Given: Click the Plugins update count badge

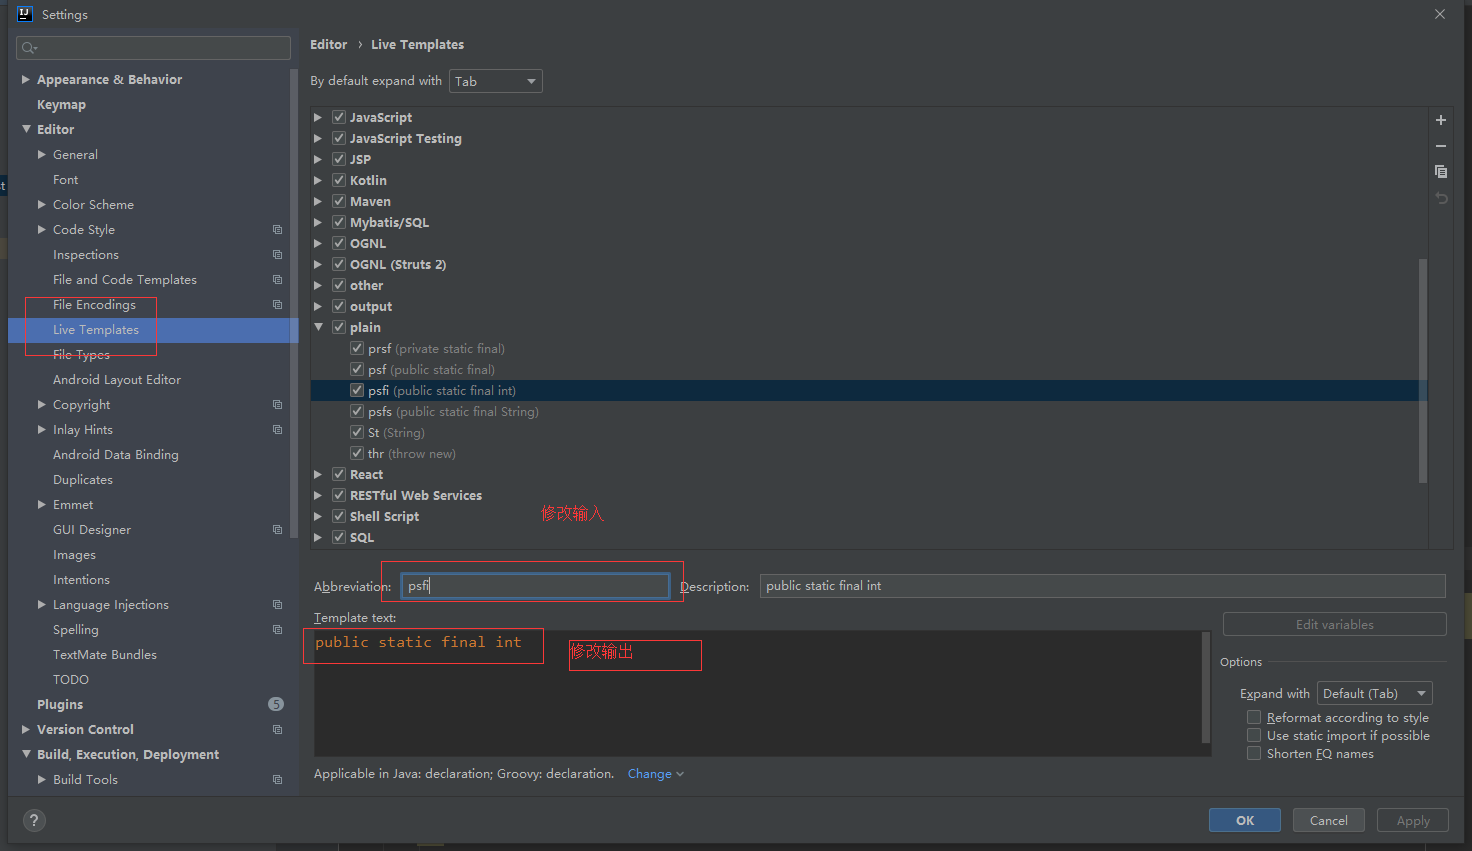Looking at the screenshot, I should [276, 704].
